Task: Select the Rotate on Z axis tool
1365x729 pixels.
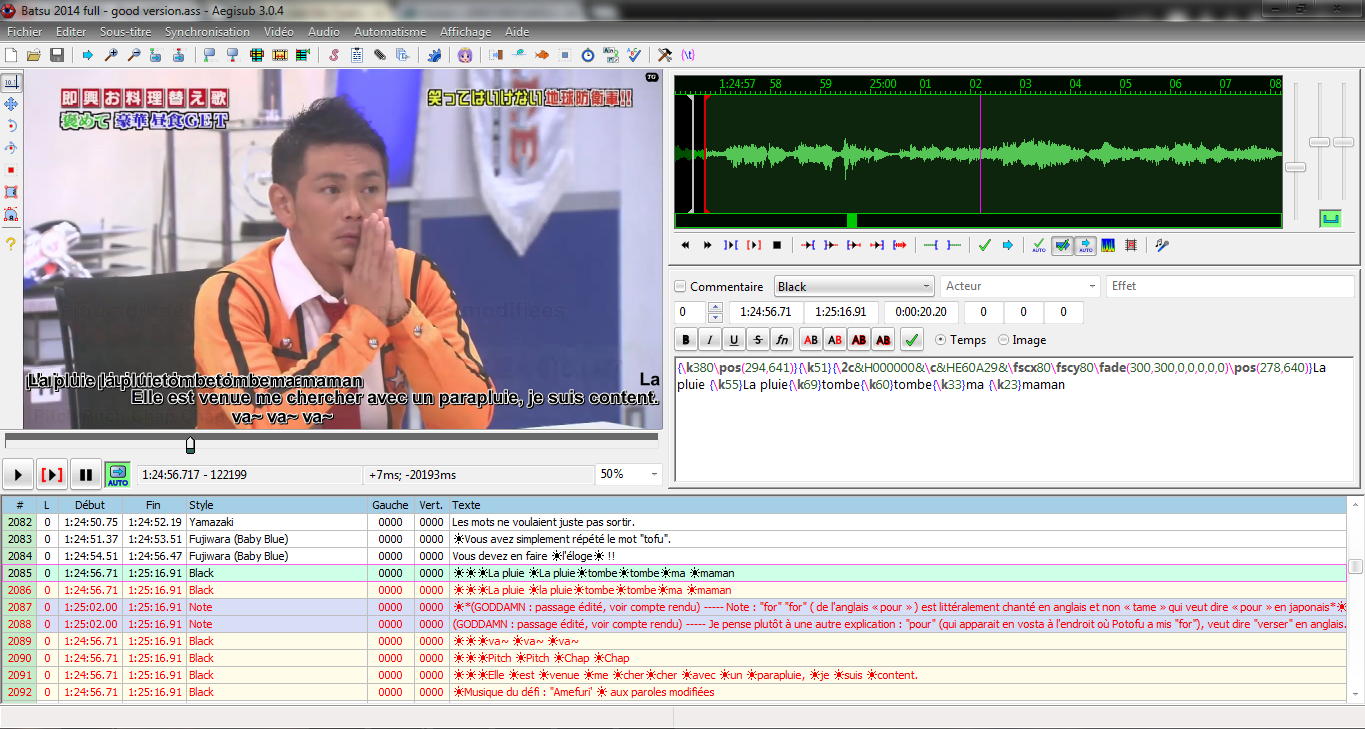Action: click(x=11, y=126)
